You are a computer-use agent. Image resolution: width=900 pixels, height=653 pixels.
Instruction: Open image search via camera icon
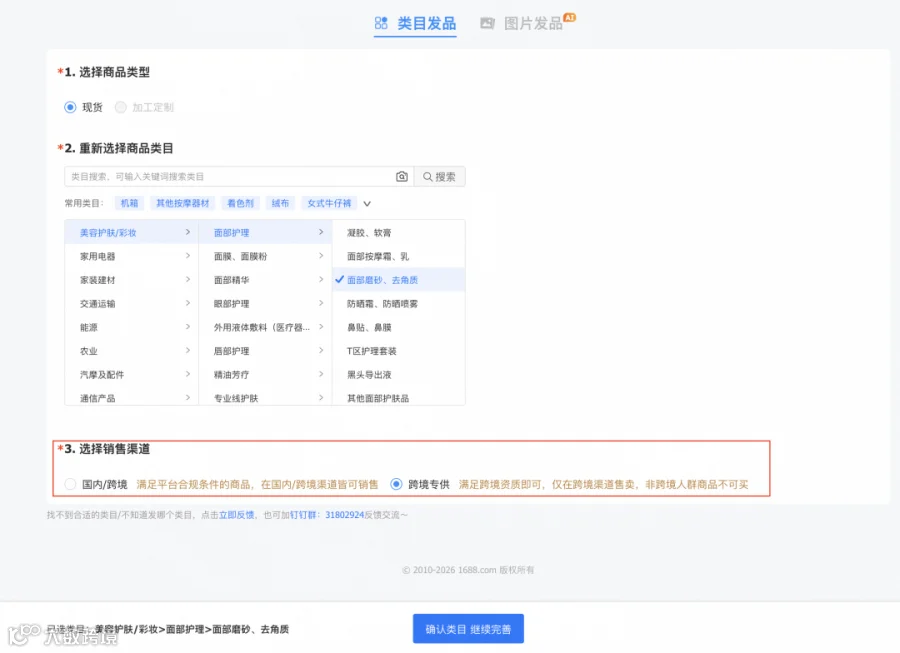pyautogui.click(x=402, y=177)
